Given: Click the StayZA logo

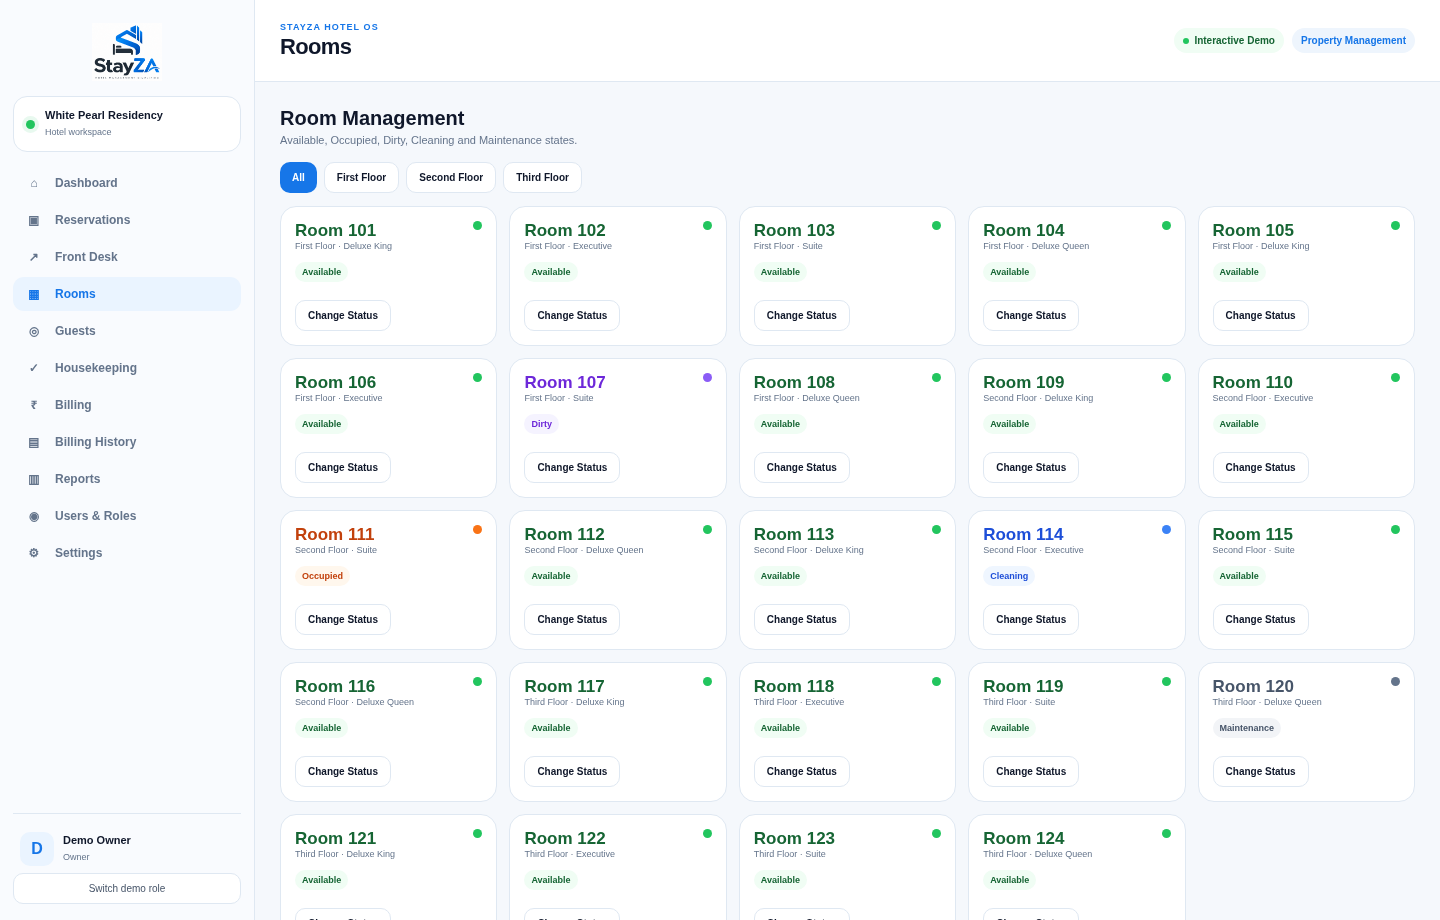Looking at the screenshot, I should pyautogui.click(x=127, y=51).
